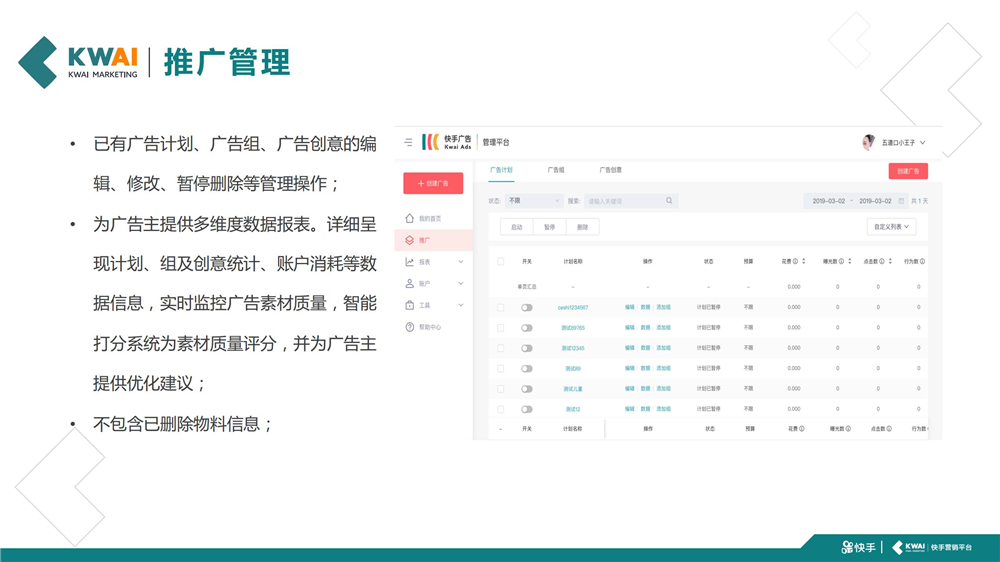Tick the select-all checkbox in table header
1000x562 pixels.
[501, 262]
